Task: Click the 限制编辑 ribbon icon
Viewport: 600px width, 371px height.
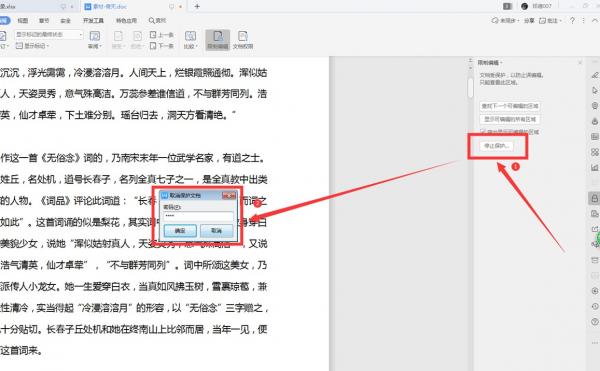Action: (218, 40)
